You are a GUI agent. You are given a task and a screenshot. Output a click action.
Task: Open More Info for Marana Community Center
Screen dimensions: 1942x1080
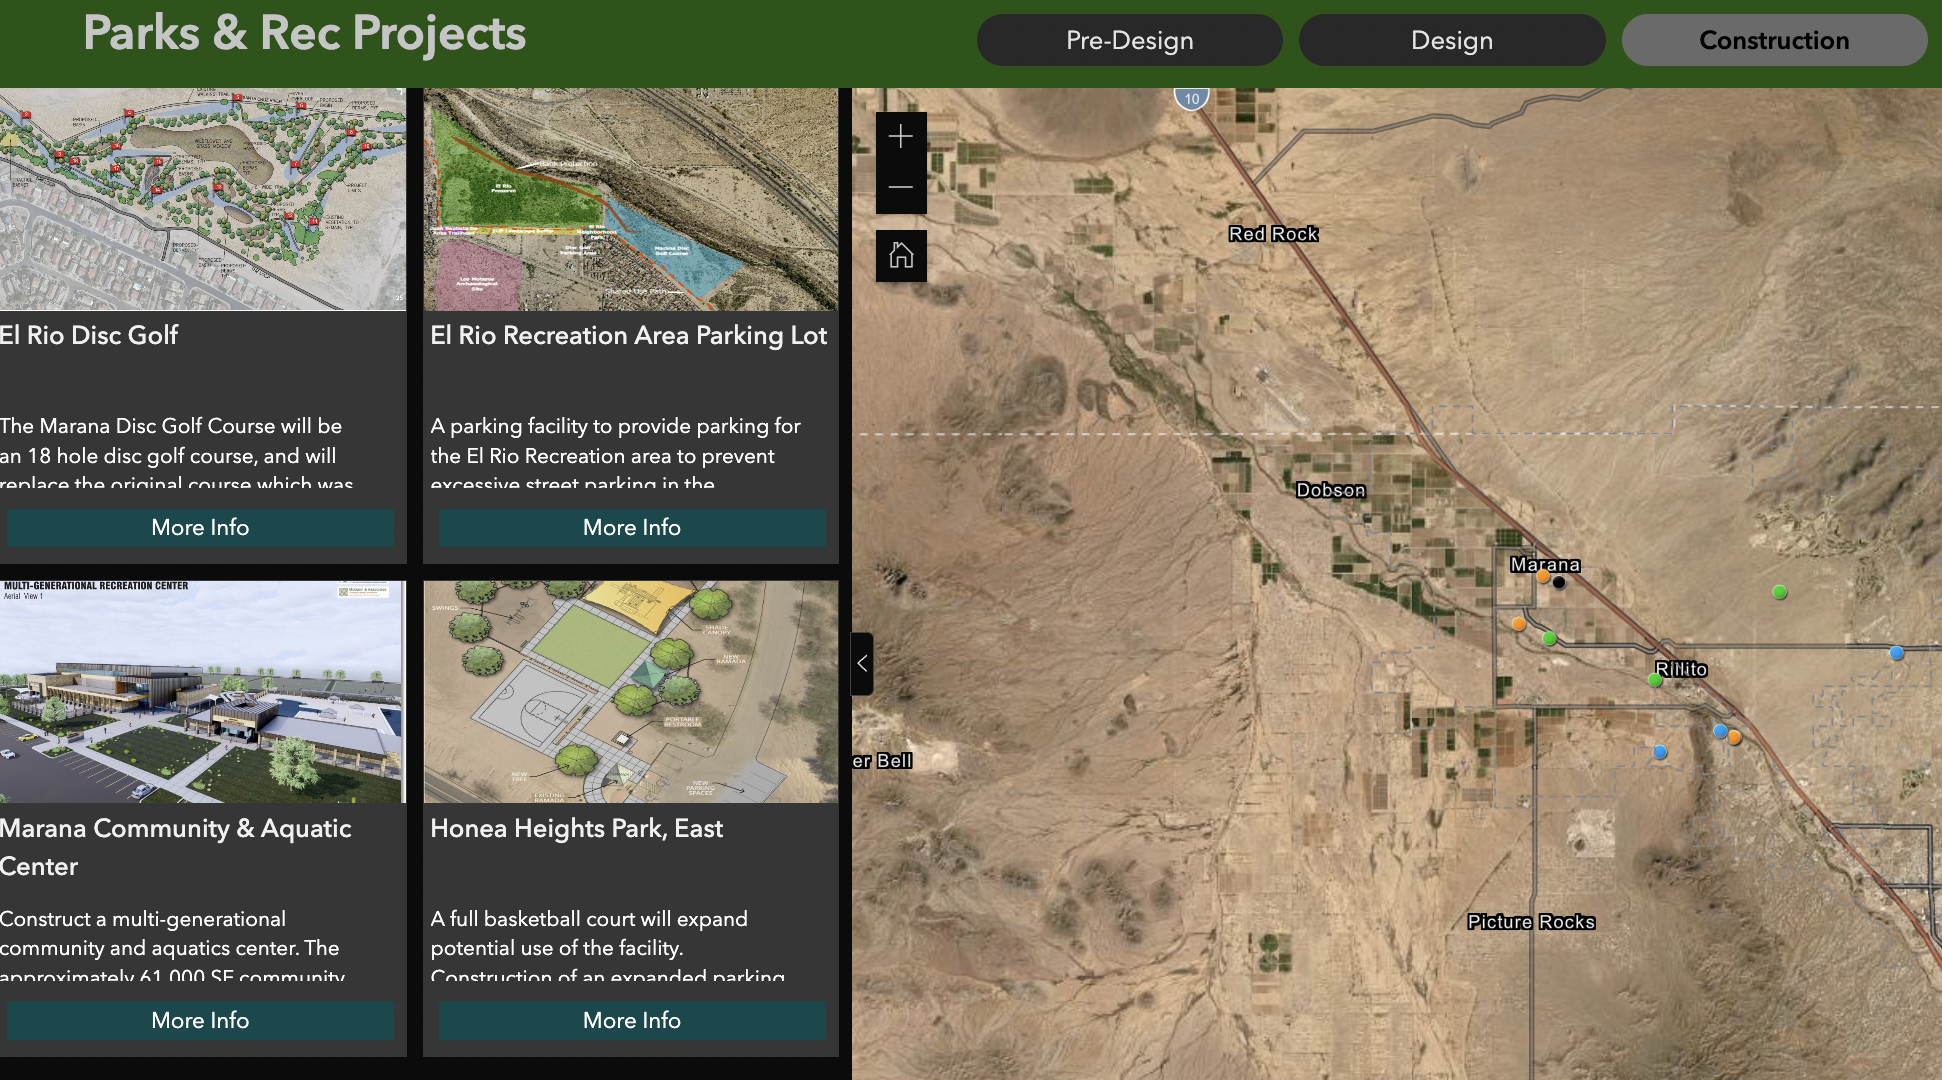(200, 1020)
